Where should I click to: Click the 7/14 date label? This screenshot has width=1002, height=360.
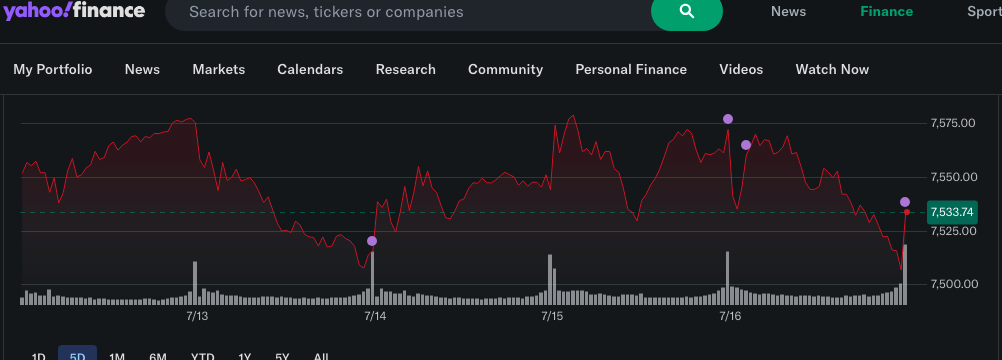coord(375,316)
